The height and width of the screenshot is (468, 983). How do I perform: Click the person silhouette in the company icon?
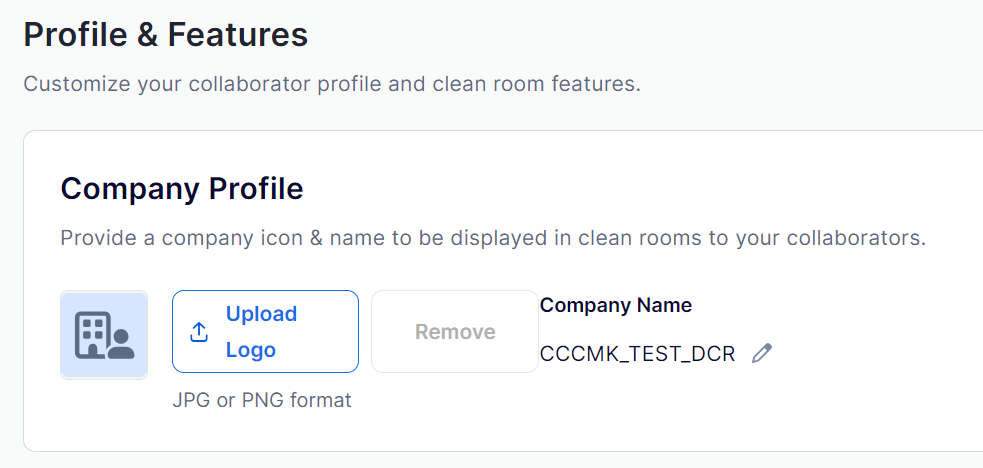121,344
